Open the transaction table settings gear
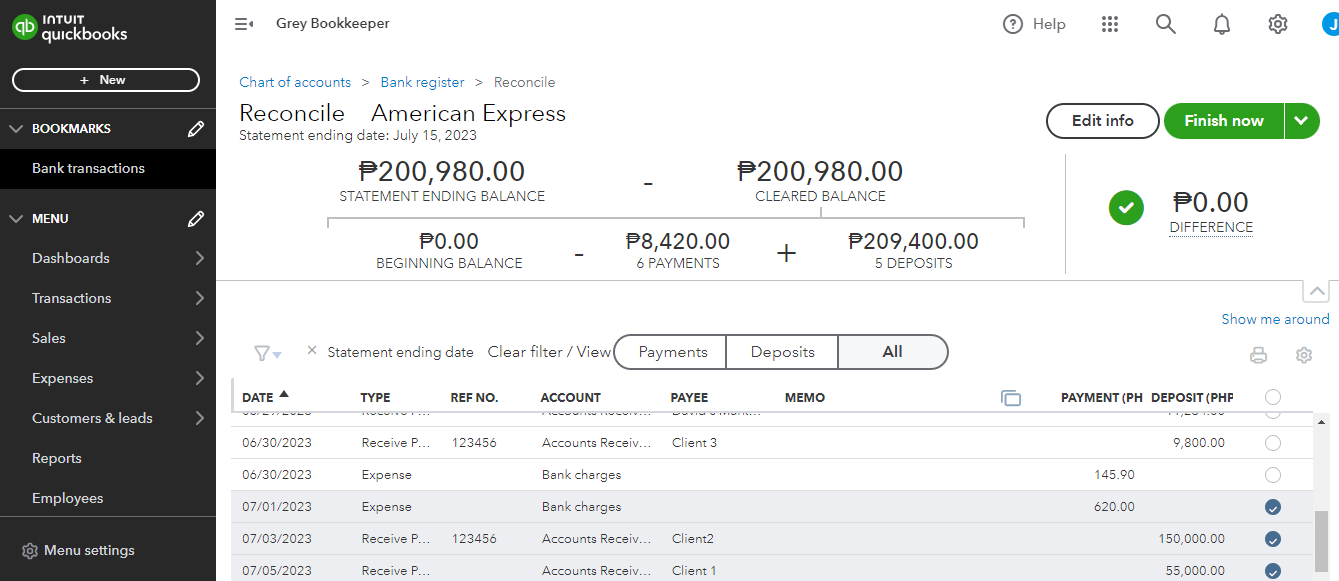1339x581 pixels. (1303, 355)
